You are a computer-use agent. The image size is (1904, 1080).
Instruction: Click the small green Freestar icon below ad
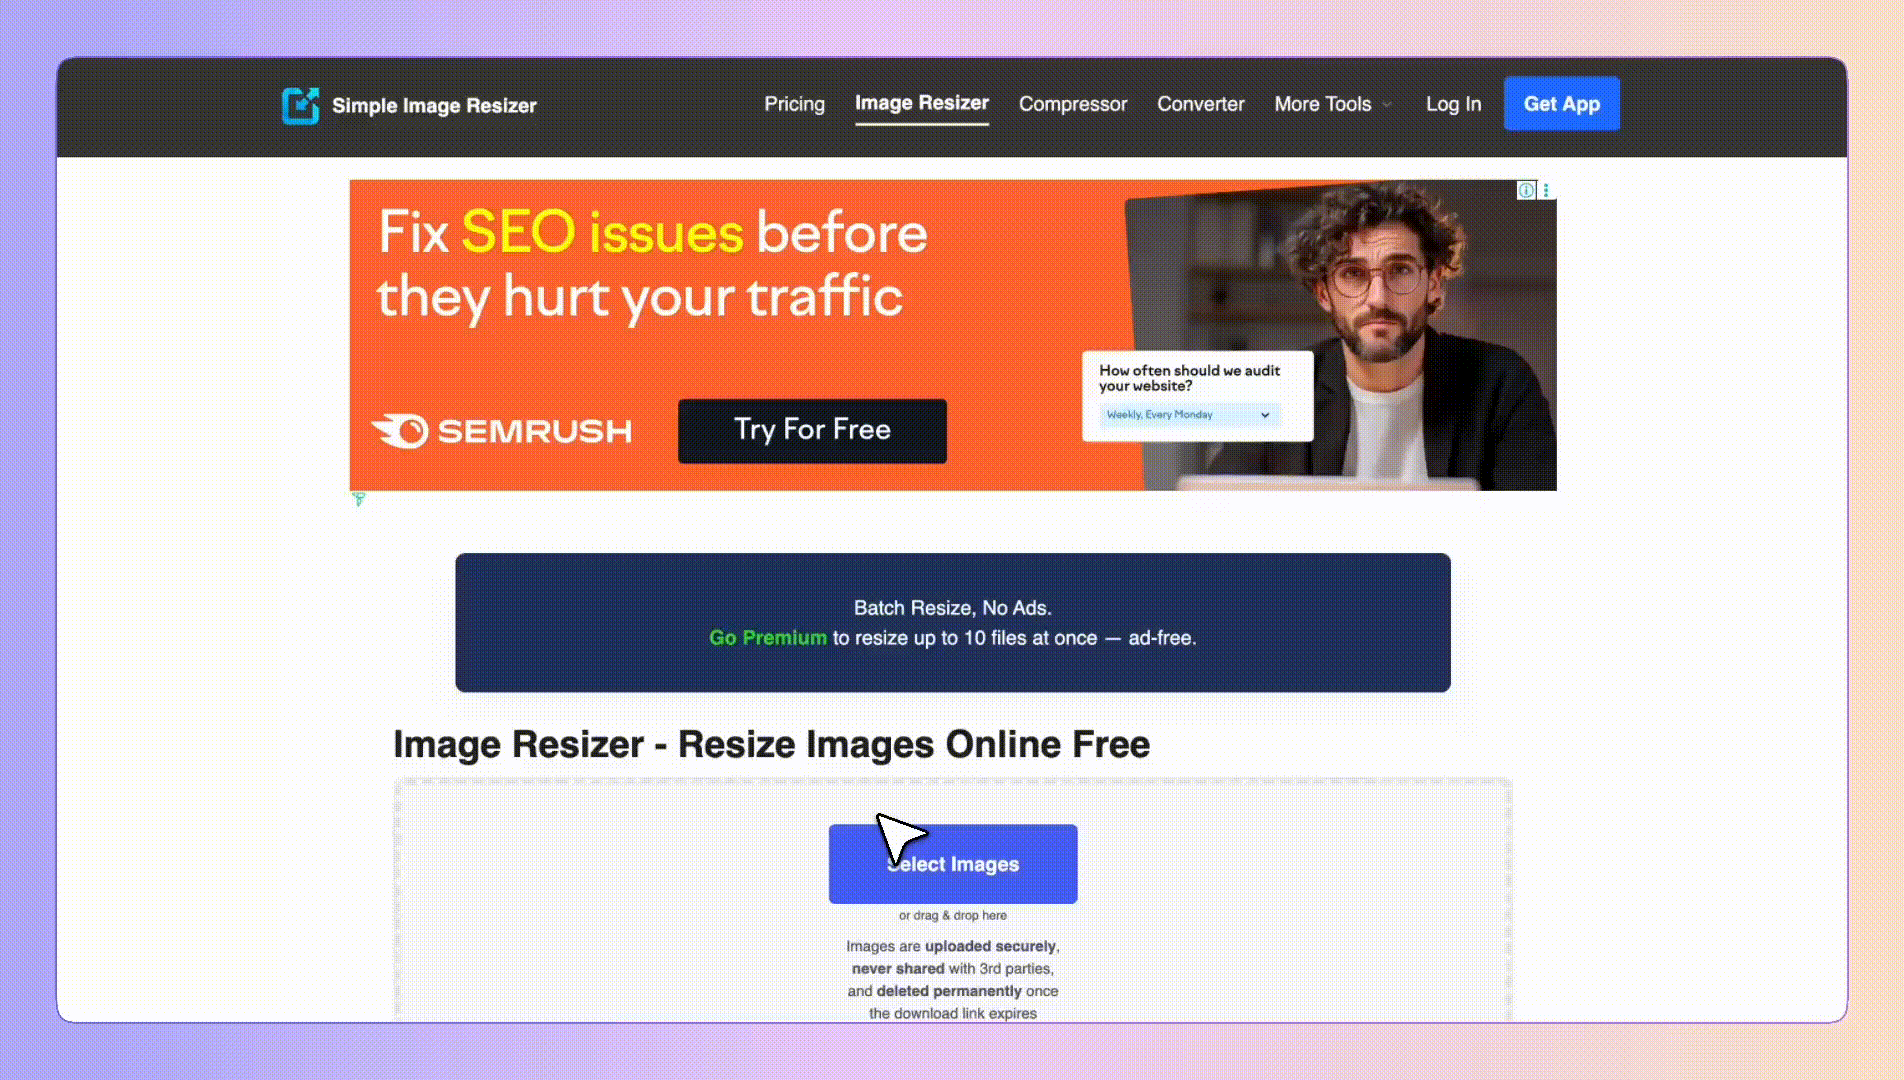[359, 499]
